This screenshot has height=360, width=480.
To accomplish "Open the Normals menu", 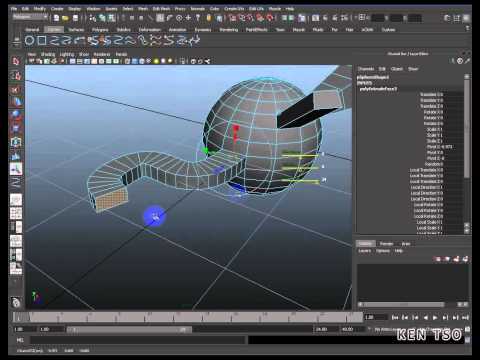I will pos(198,9).
